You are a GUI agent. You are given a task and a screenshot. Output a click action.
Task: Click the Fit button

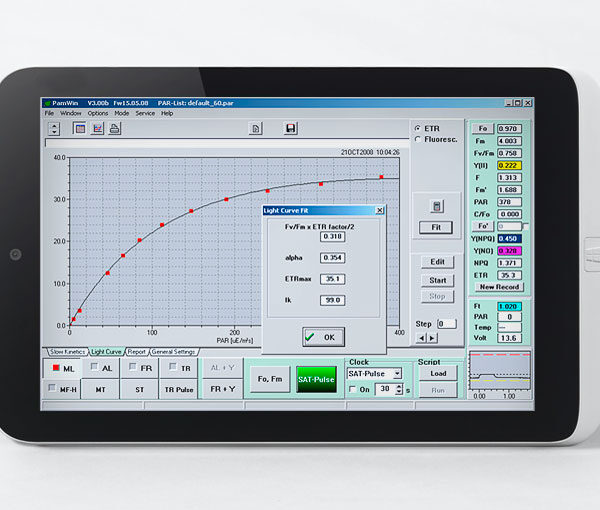point(436,227)
